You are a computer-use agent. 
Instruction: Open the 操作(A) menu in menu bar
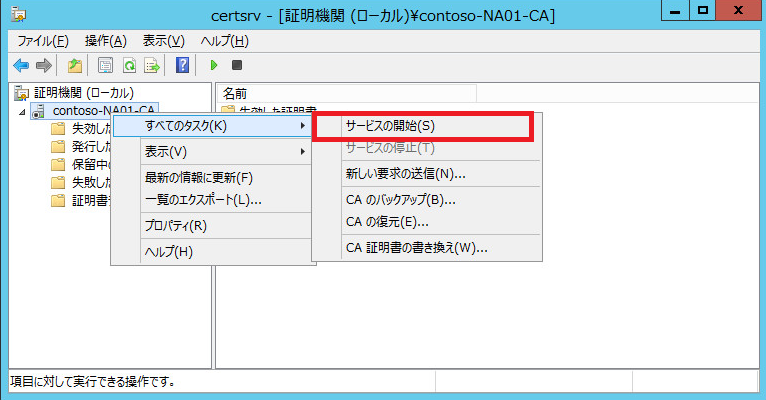tap(106, 41)
